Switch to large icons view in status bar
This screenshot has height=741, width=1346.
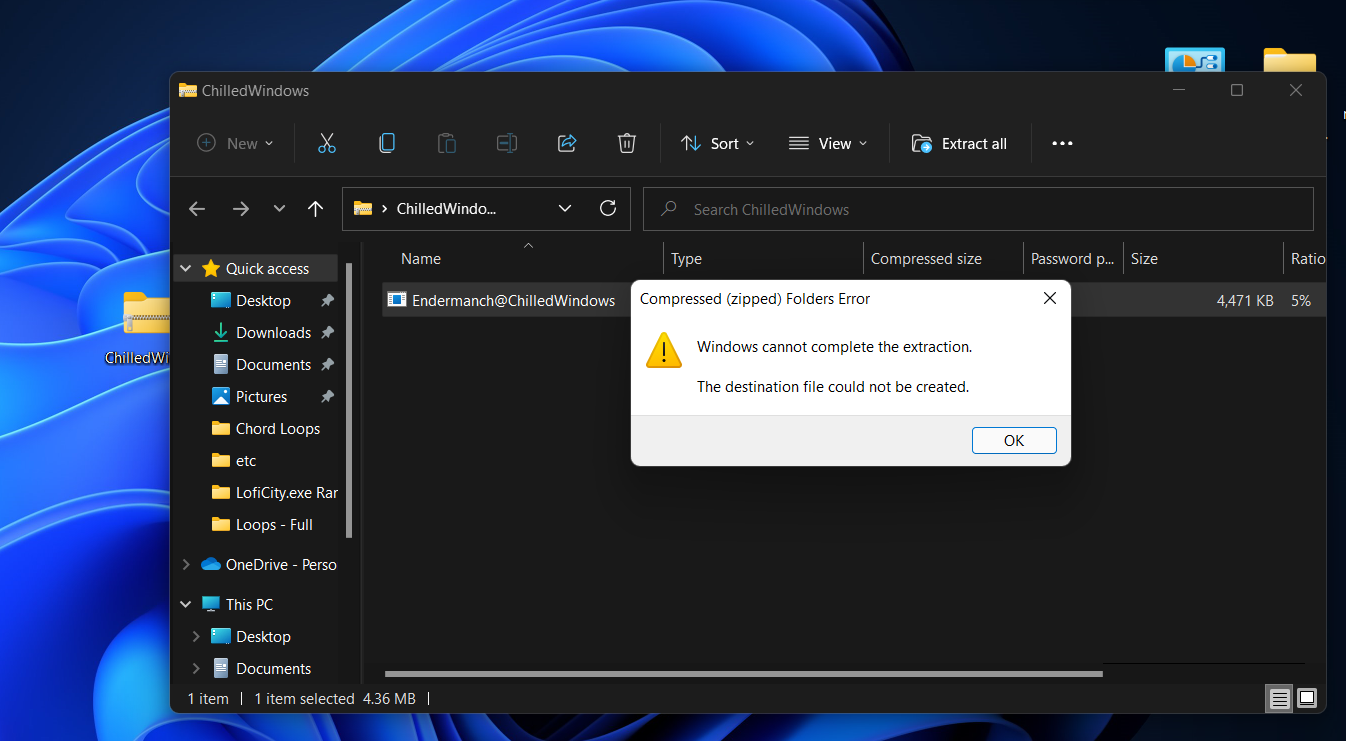click(x=1307, y=698)
